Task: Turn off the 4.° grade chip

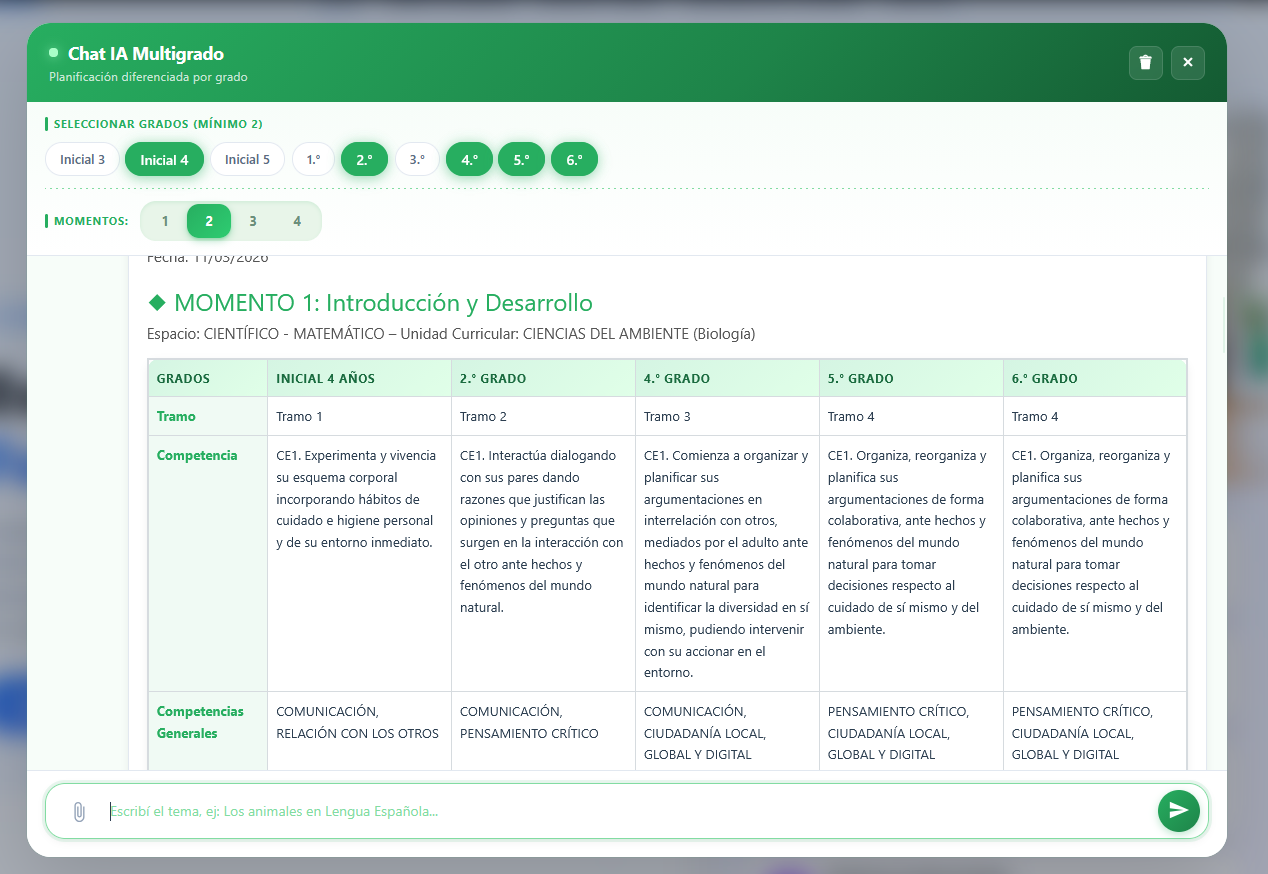Action: tap(469, 160)
